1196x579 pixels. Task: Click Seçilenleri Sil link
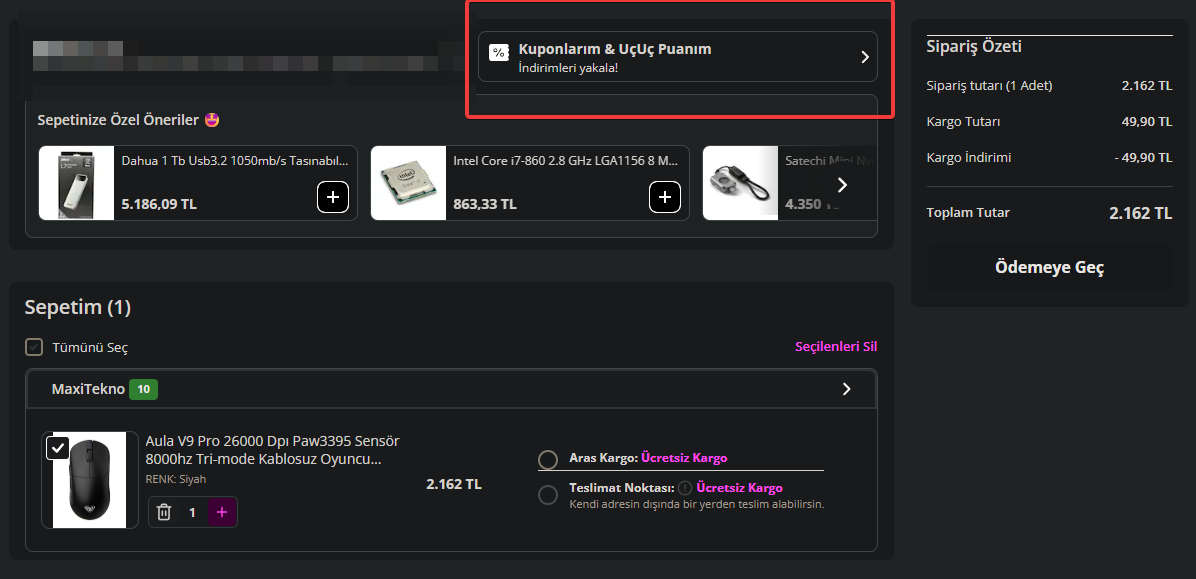(836, 346)
